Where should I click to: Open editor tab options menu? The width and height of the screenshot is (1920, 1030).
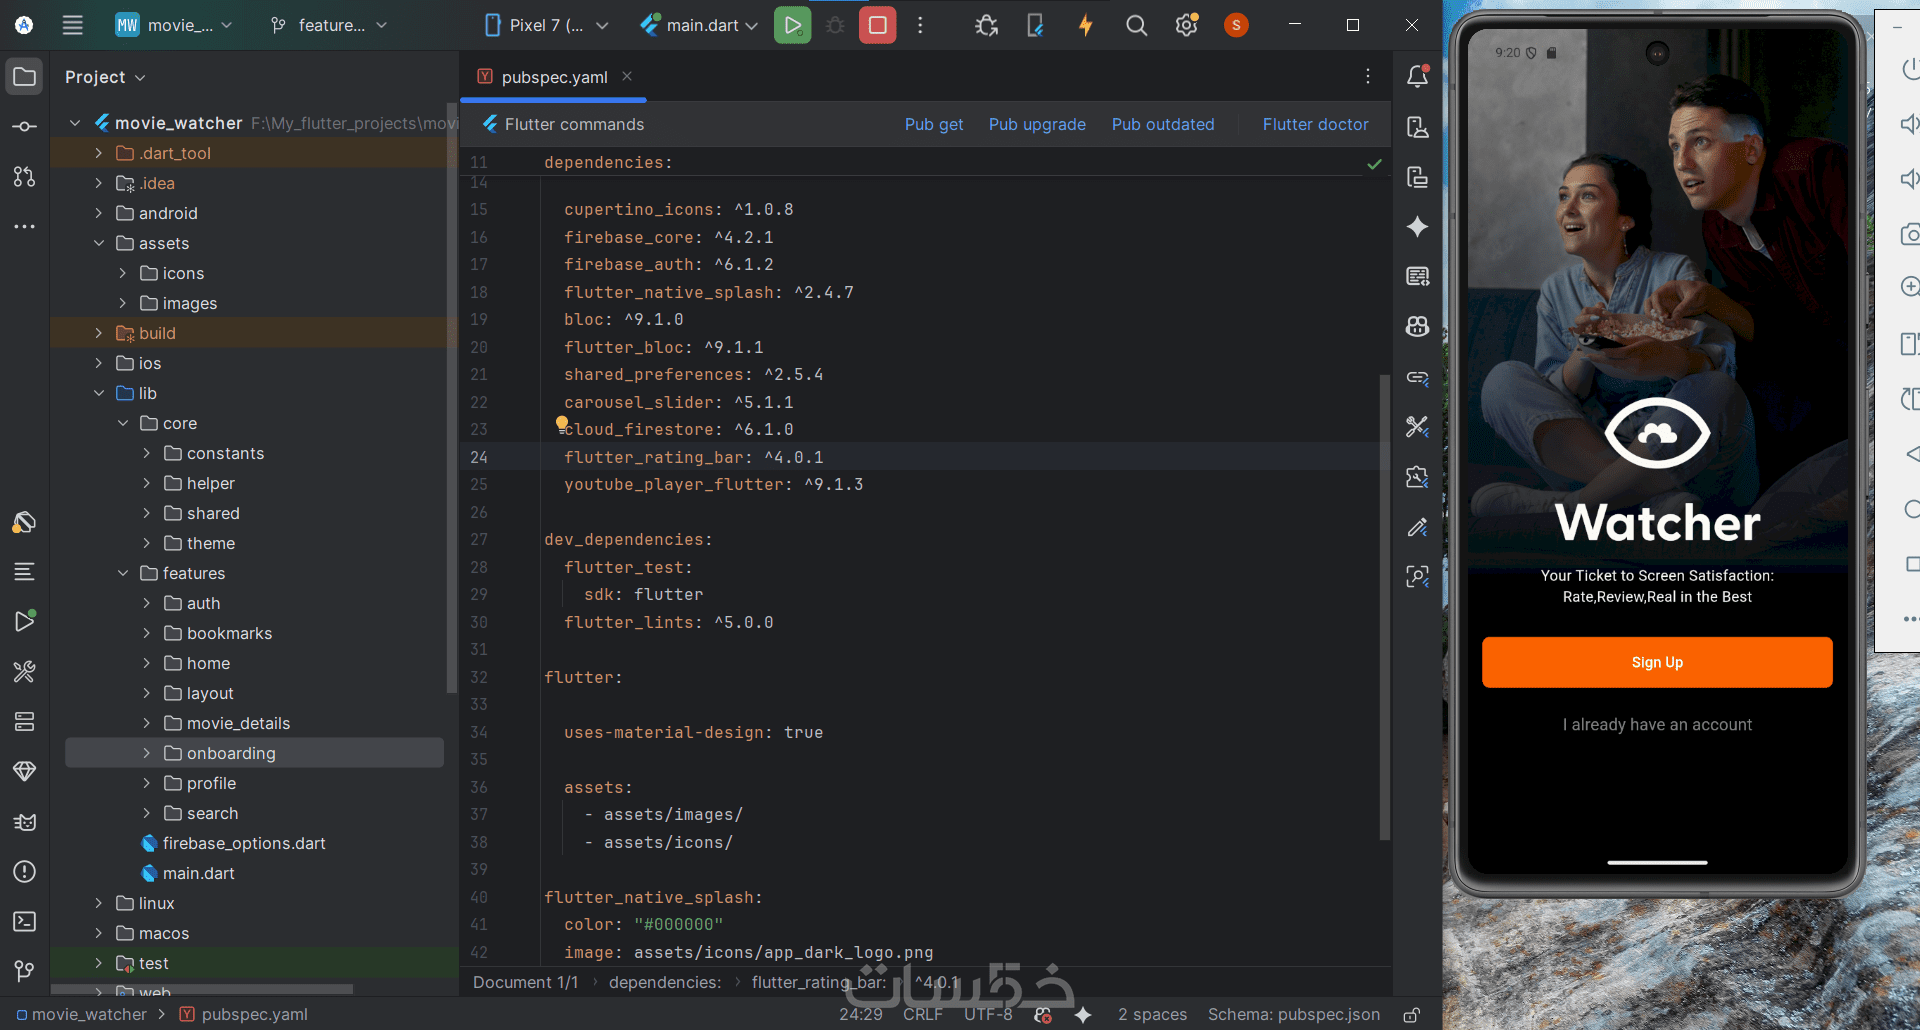tap(1368, 76)
